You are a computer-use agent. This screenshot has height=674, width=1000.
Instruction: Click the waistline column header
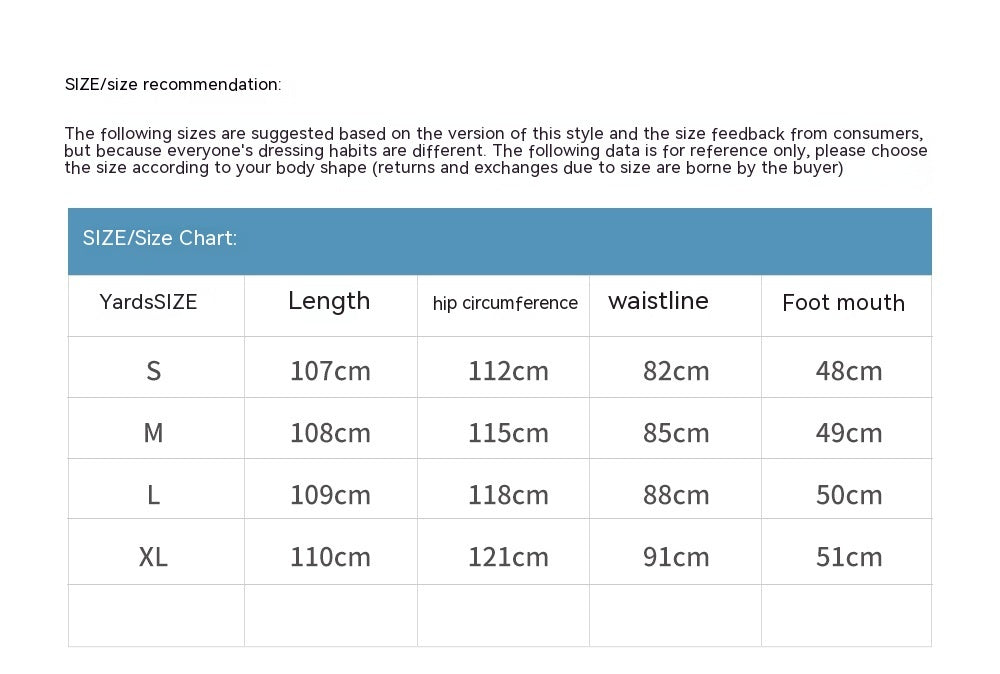tap(658, 301)
